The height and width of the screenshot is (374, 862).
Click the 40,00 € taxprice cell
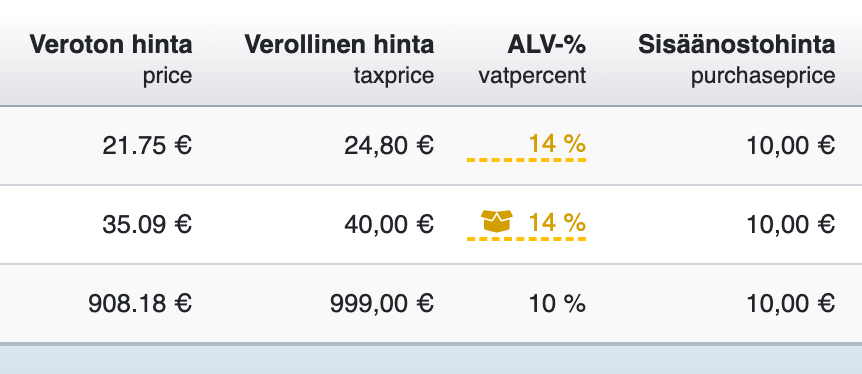389,224
